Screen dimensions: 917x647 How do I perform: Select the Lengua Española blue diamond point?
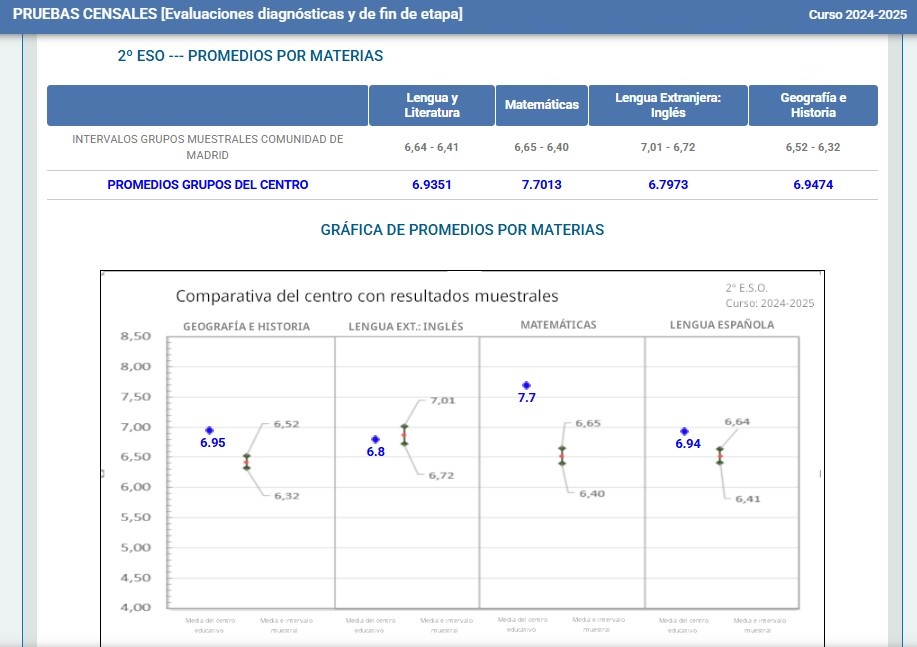(x=685, y=431)
